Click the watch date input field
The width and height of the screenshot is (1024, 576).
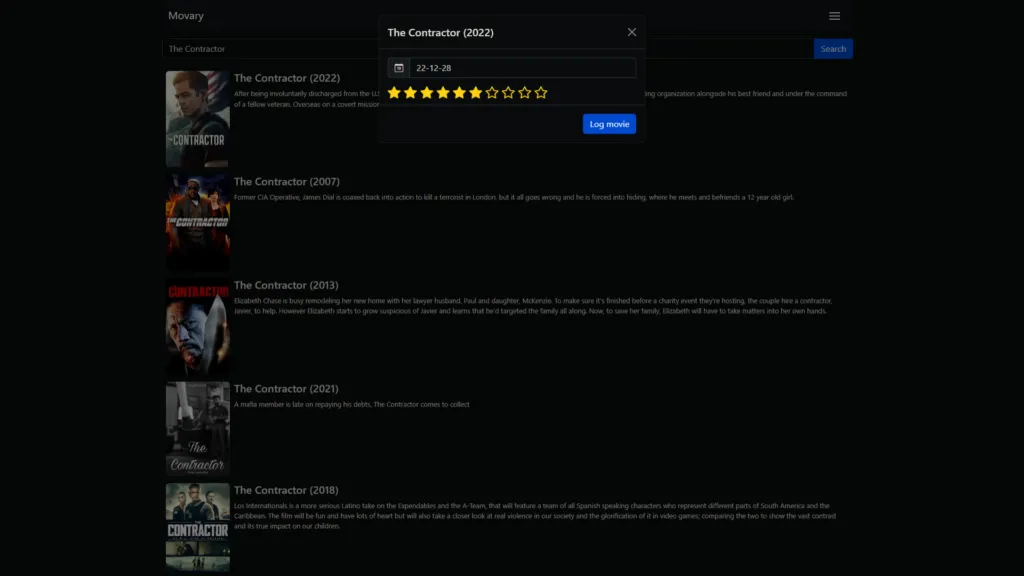pyautogui.click(x=522, y=68)
